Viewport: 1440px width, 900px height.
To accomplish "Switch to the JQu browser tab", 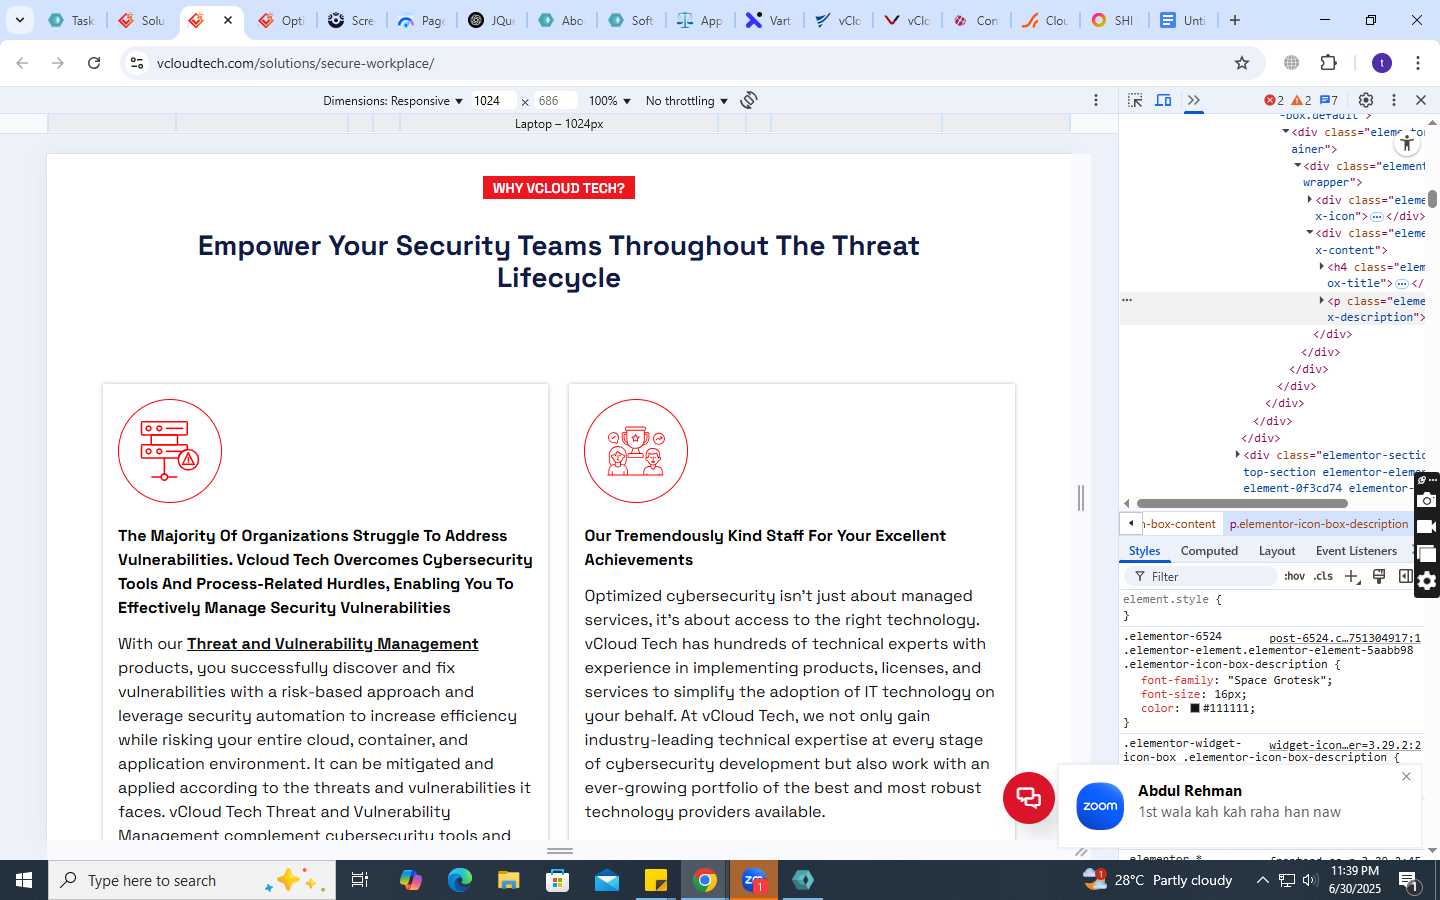I will 492,20.
